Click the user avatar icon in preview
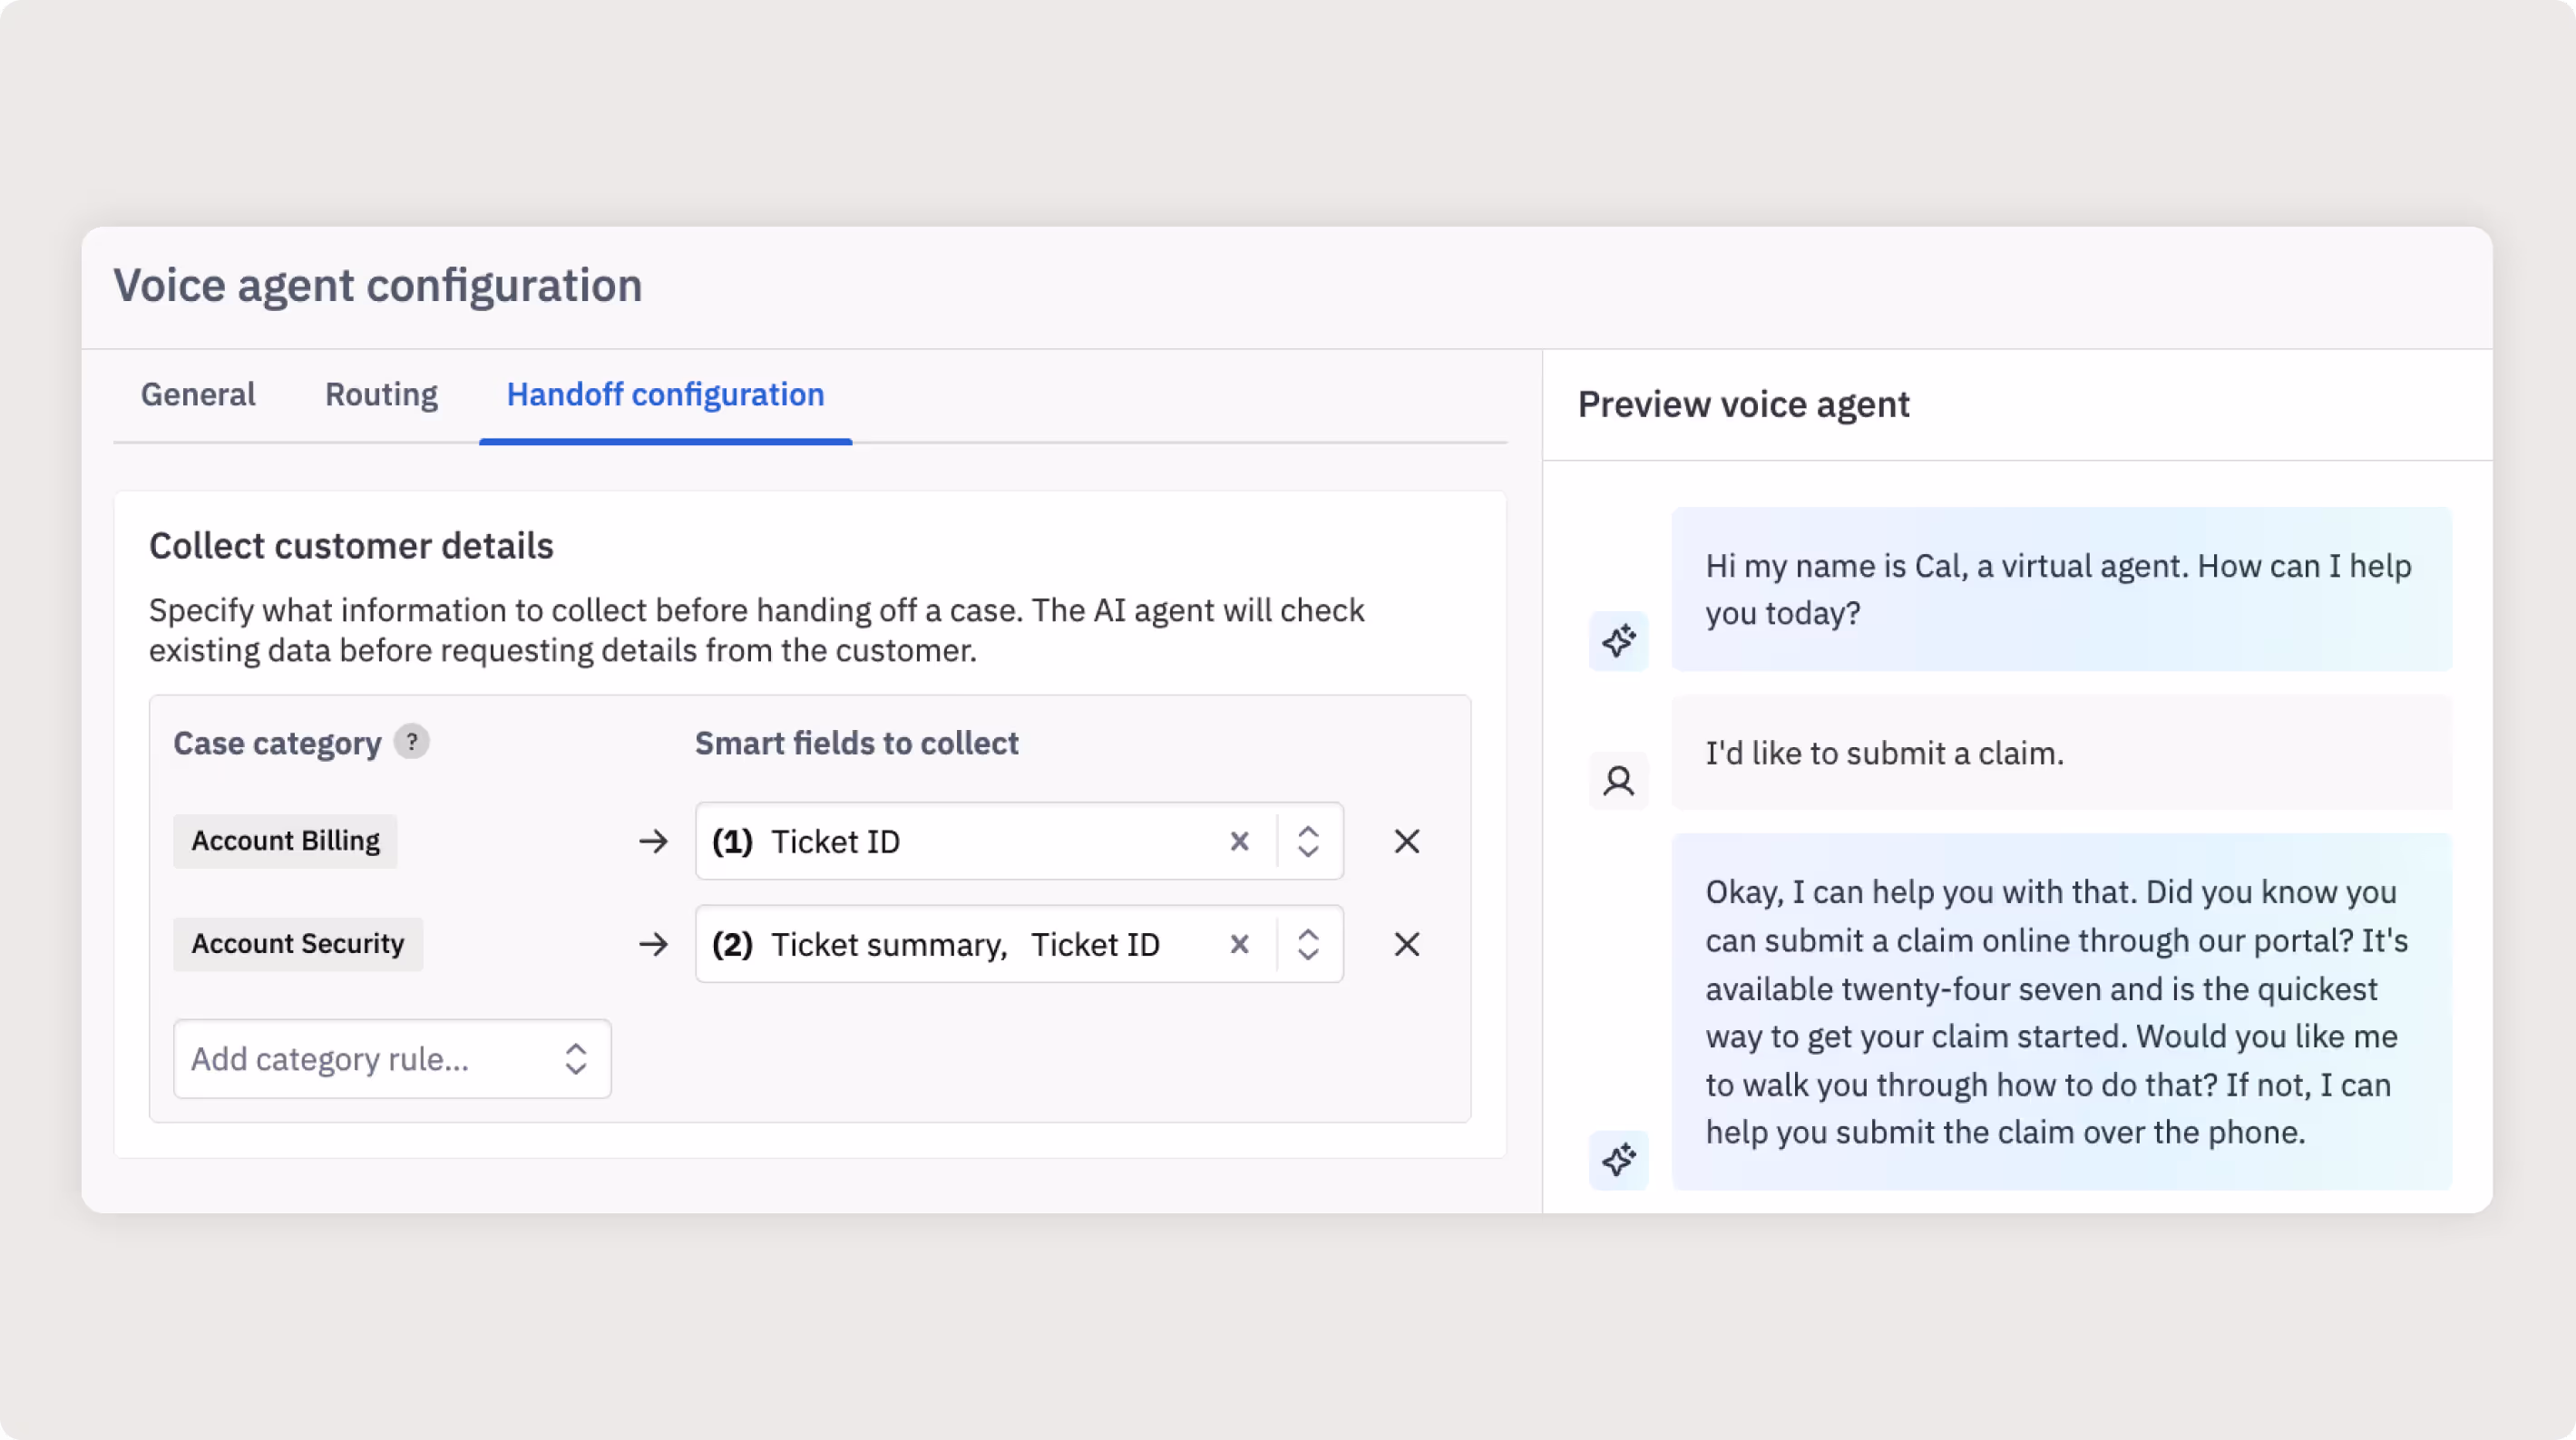The width and height of the screenshot is (2576, 1440). 1618,781
